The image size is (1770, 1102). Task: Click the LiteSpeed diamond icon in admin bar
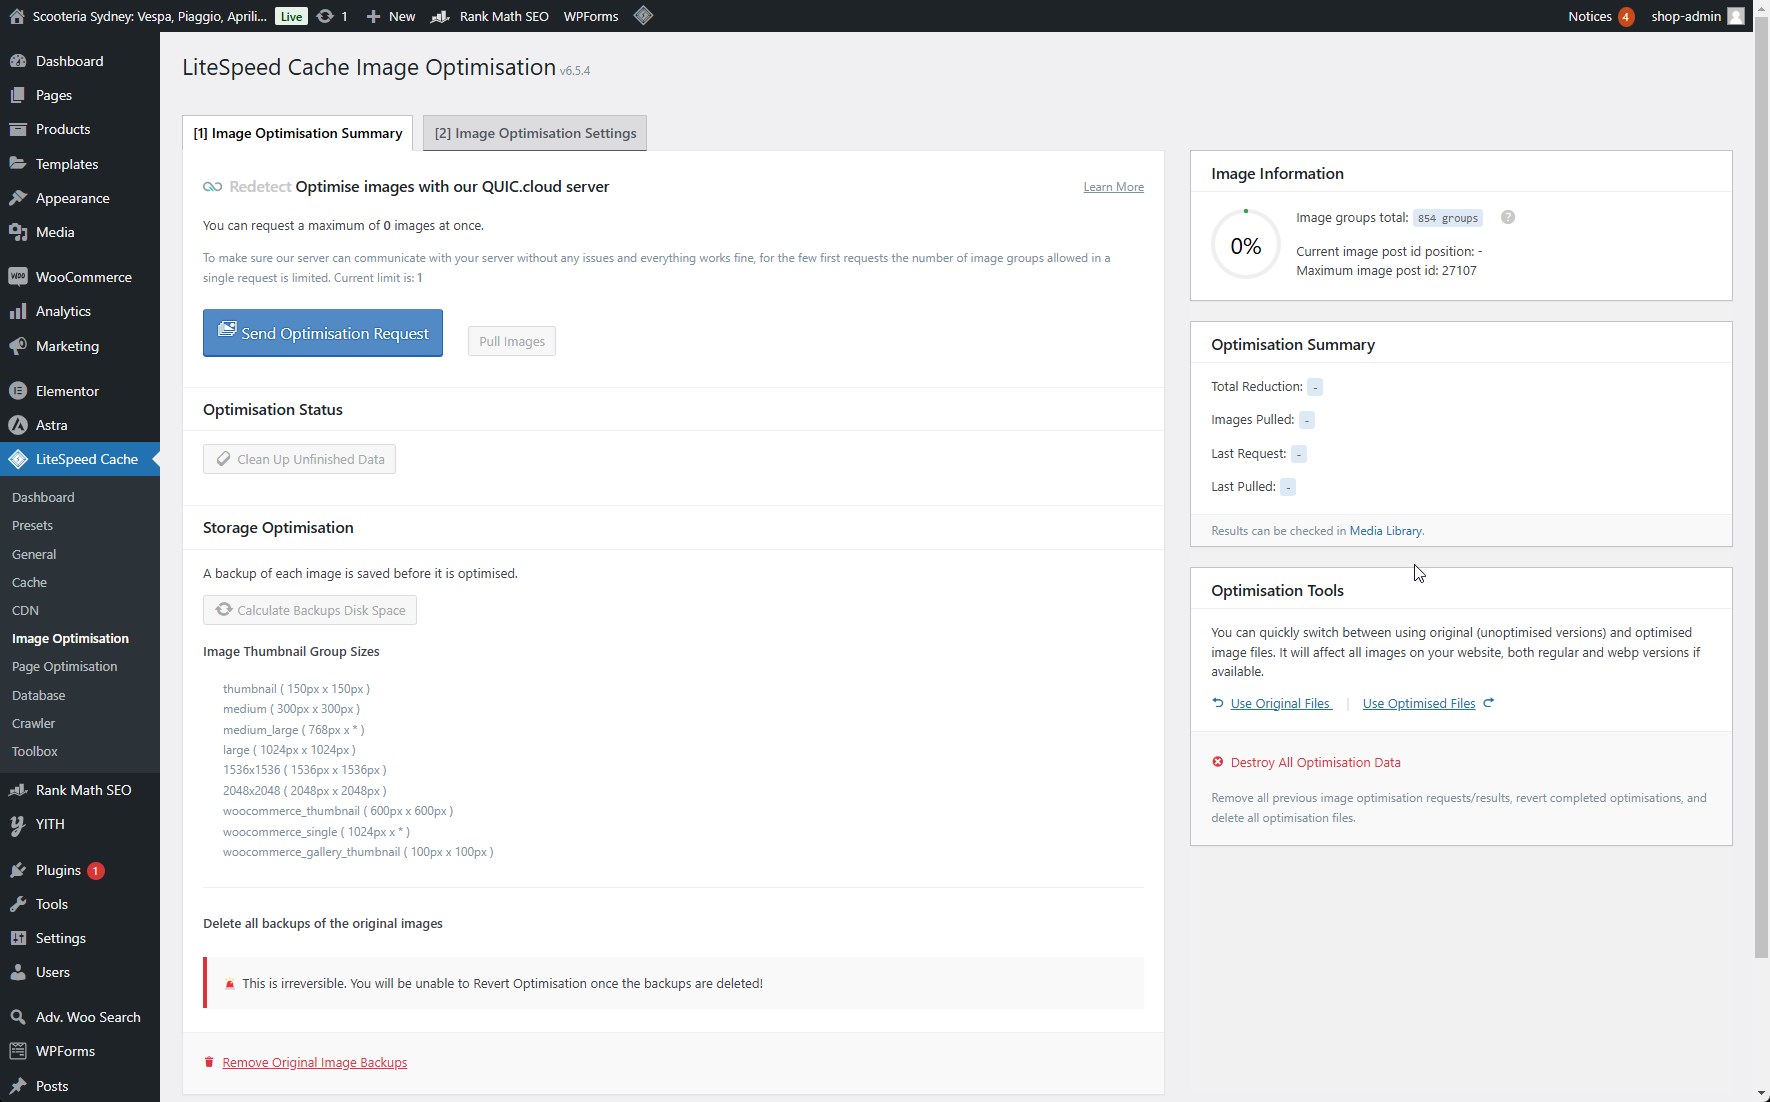click(643, 15)
